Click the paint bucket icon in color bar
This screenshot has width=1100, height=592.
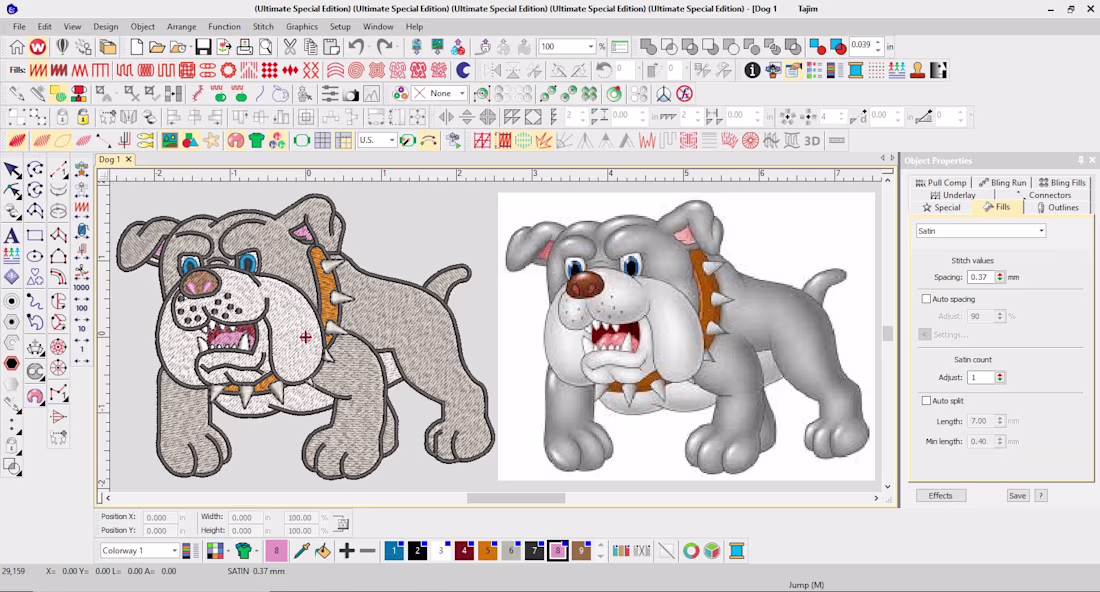point(323,551)
